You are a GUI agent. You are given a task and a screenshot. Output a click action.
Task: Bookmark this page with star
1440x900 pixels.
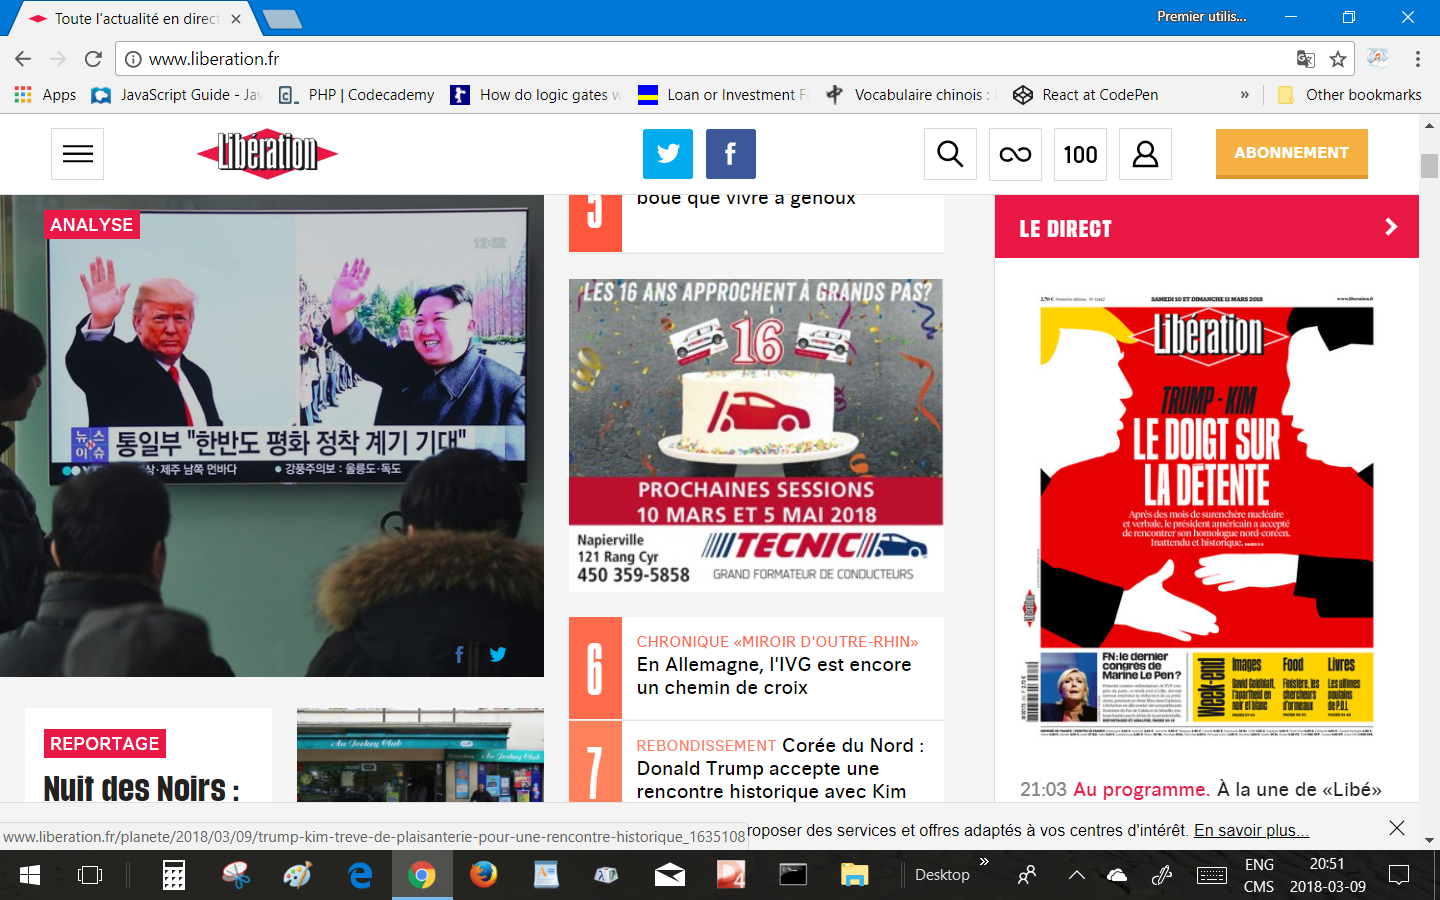(x=1338, y=59)
